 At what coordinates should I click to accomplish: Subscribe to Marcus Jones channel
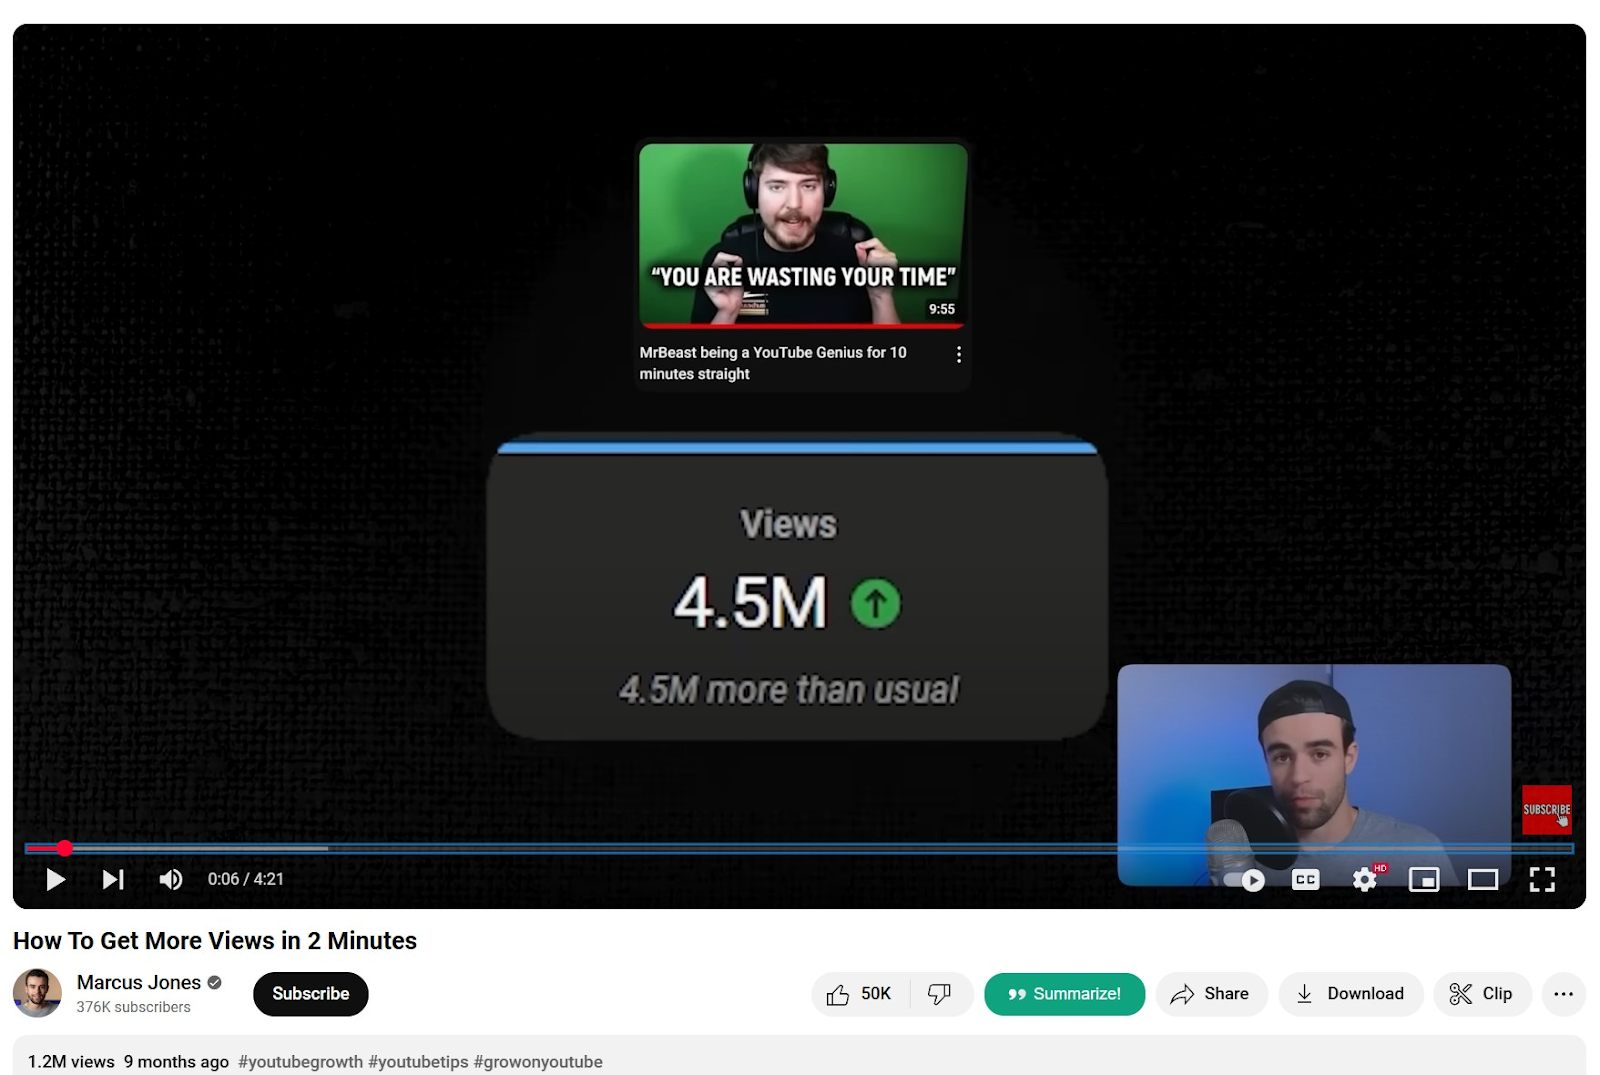311,994
